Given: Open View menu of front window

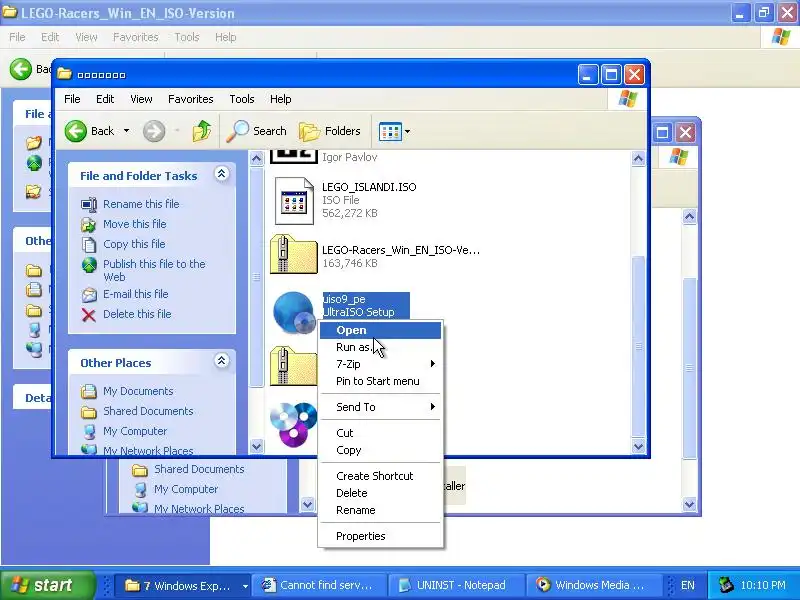Looking at the screenshot, I should (141, 99).
